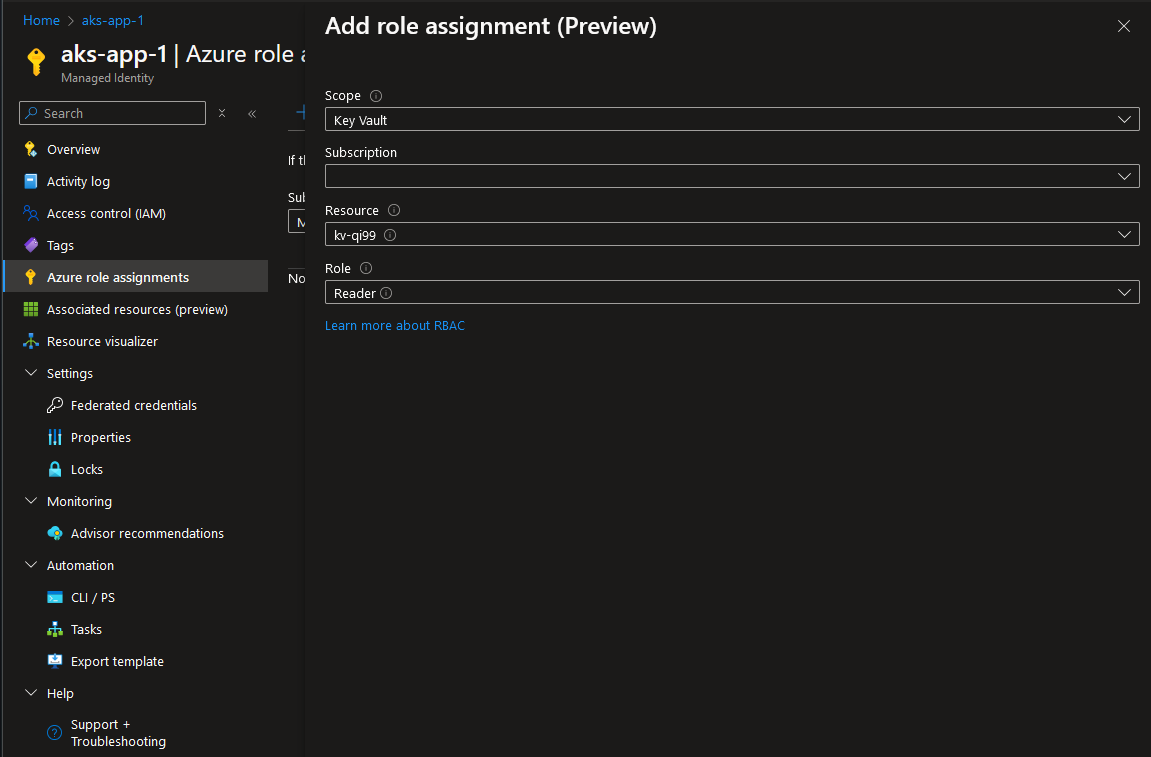
Task: Open Access control (IAM)
Action: 109,213
